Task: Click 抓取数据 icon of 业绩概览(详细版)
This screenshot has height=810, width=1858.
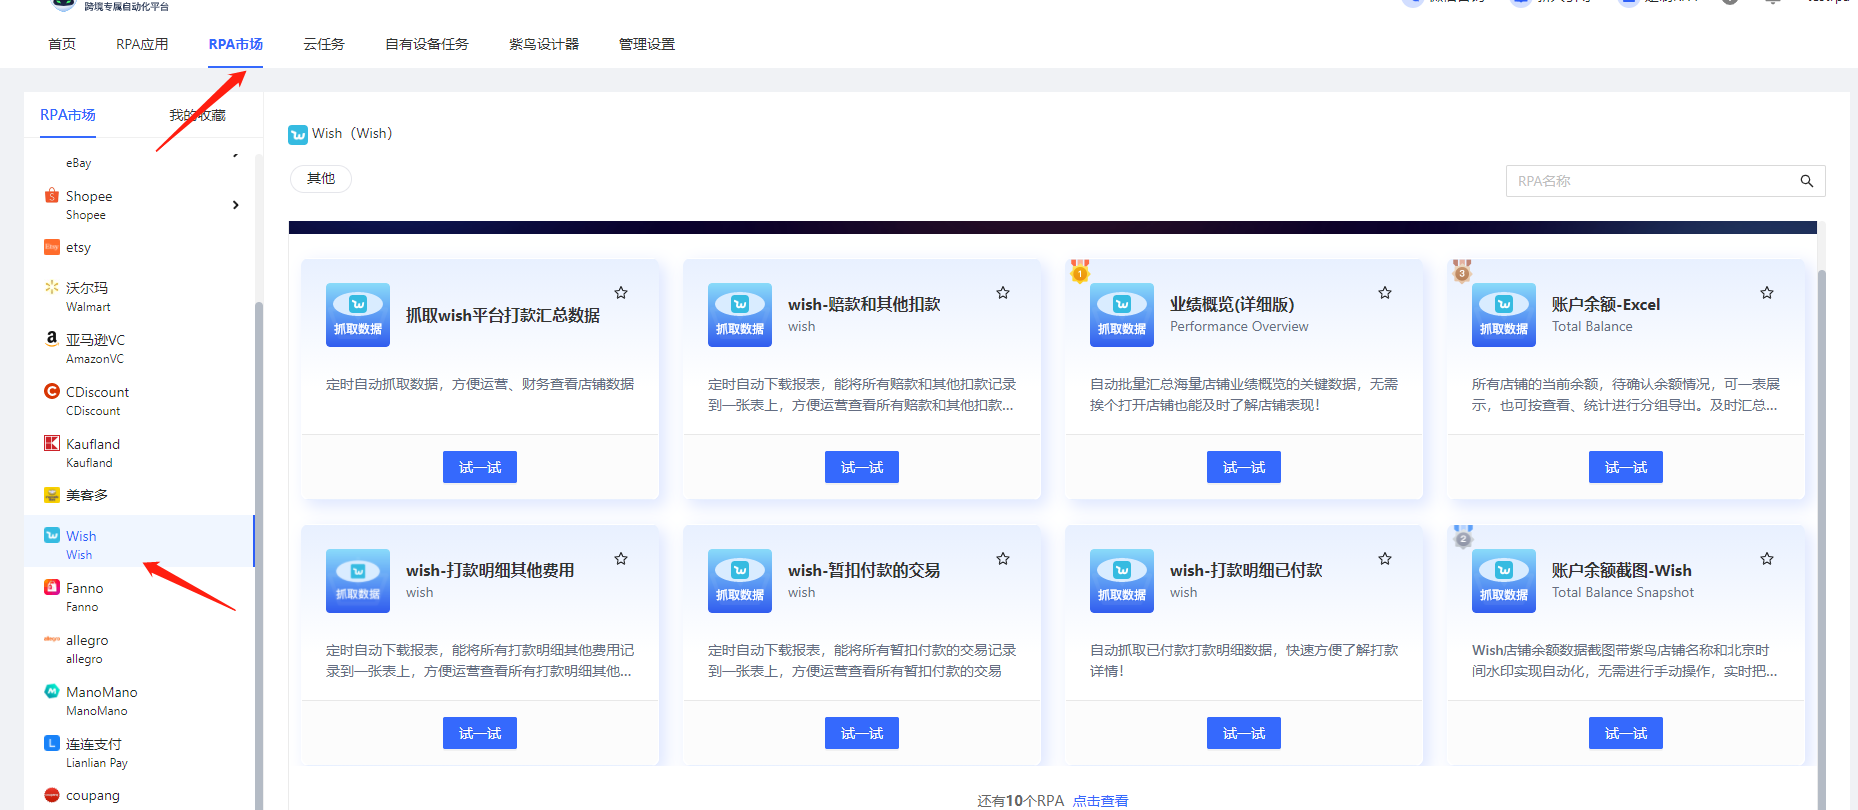Action: click(1122, 315)
